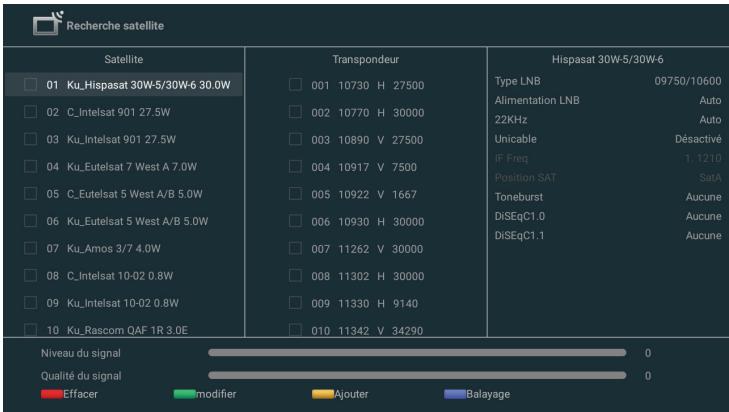Toggle the Ku_Eutelsat 7 West A checkbox
729x412 pixels.
click(31, 166)
